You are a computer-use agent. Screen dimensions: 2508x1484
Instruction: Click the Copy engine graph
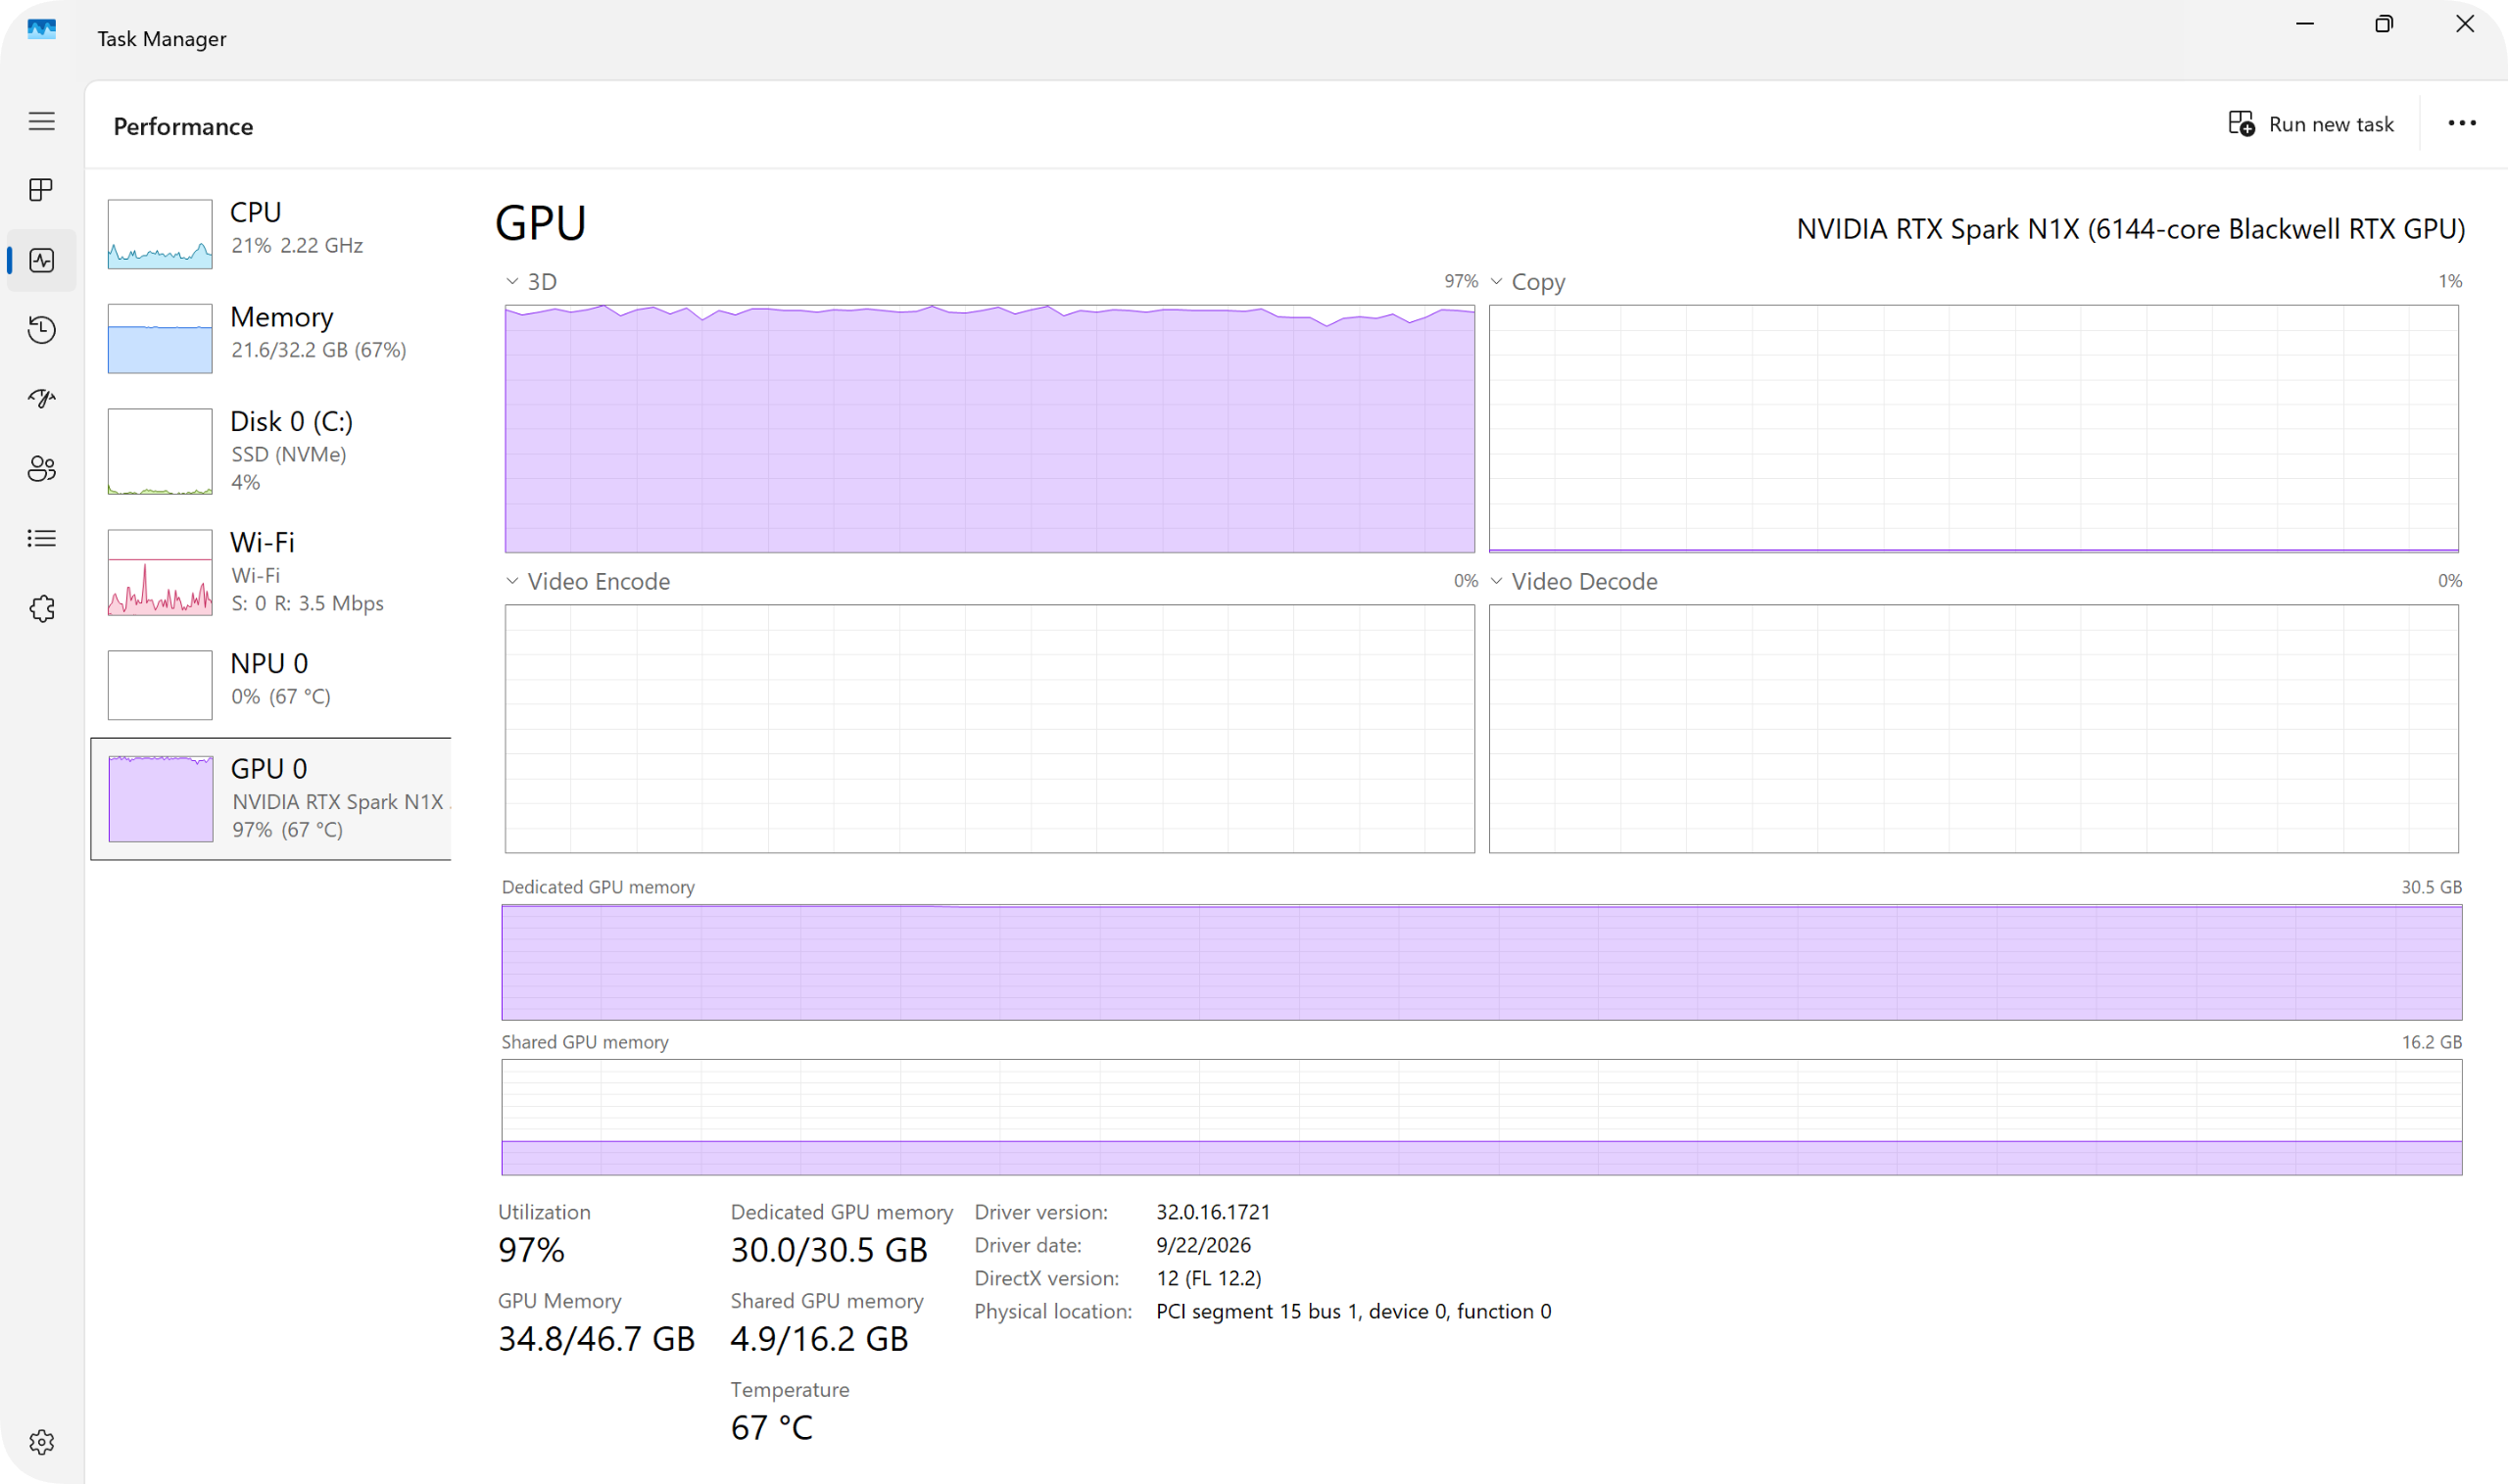(x=1973, y=429)
